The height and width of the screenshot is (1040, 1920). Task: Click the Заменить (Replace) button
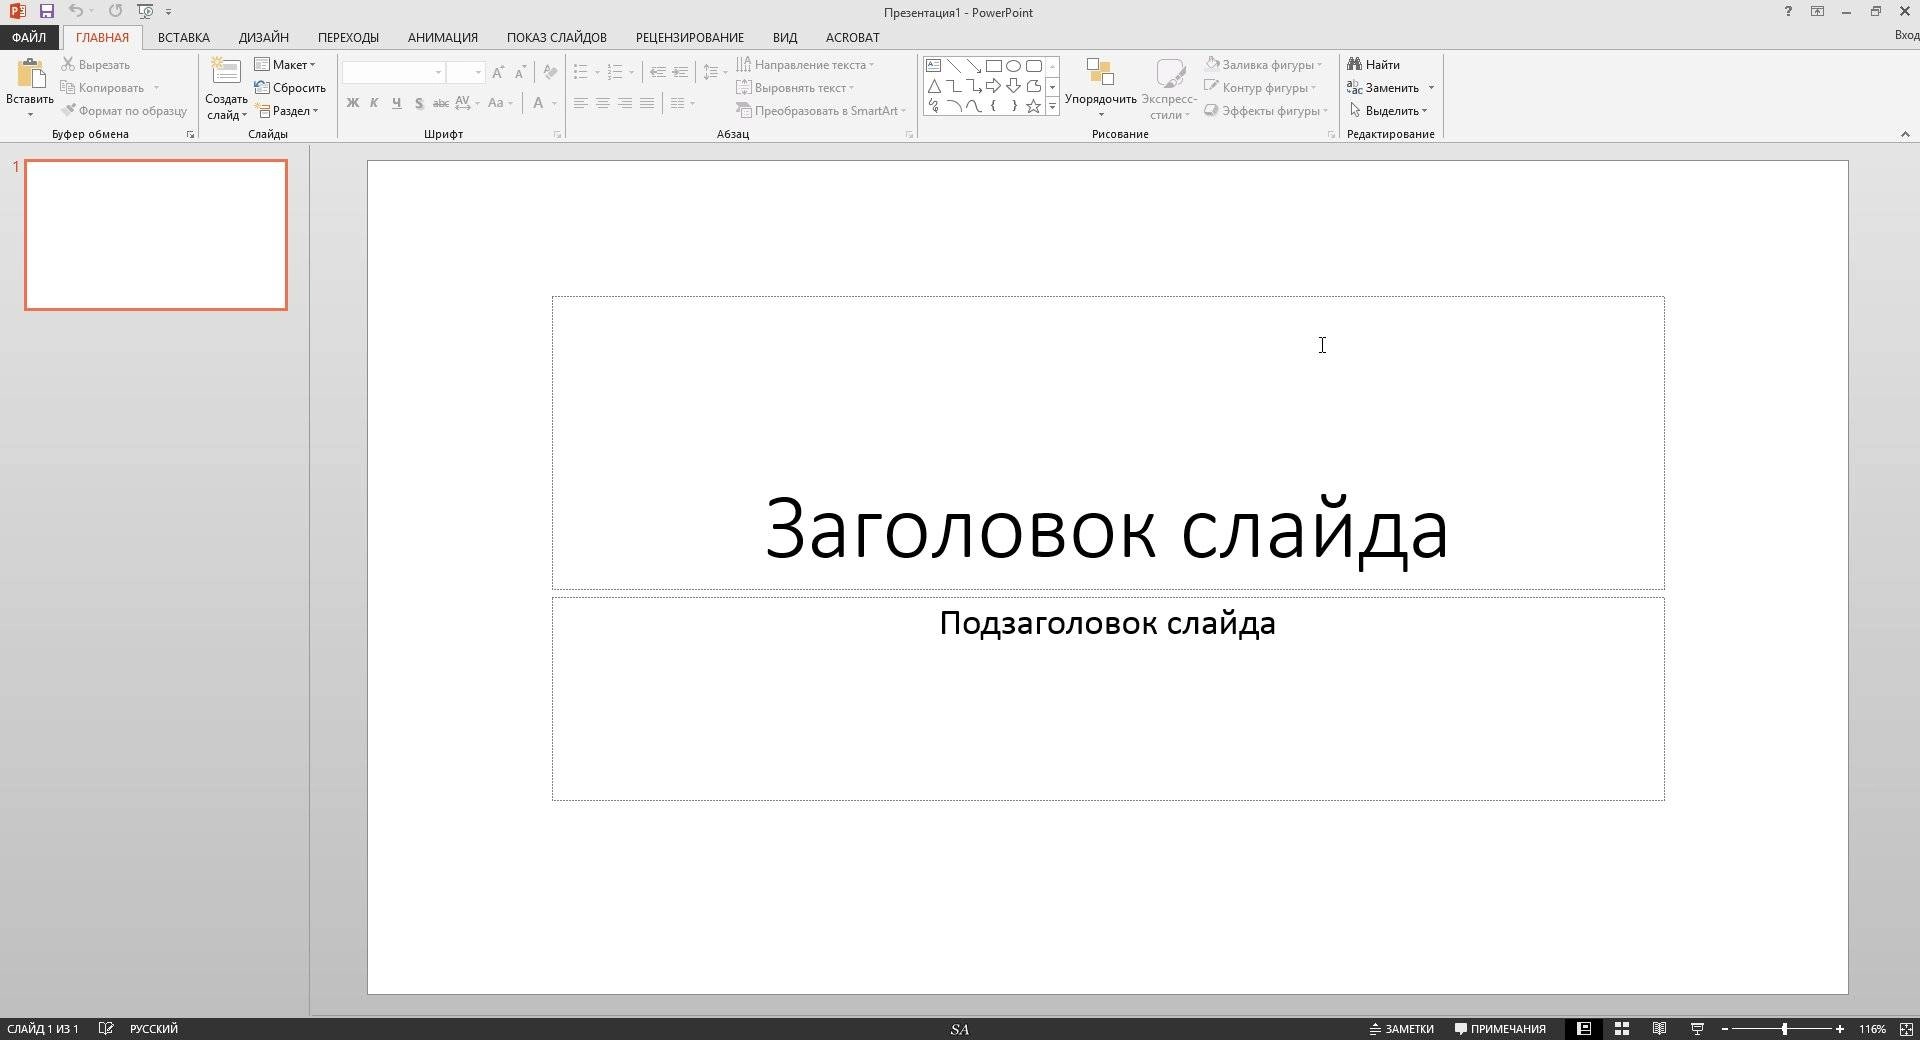[1383, 87]
